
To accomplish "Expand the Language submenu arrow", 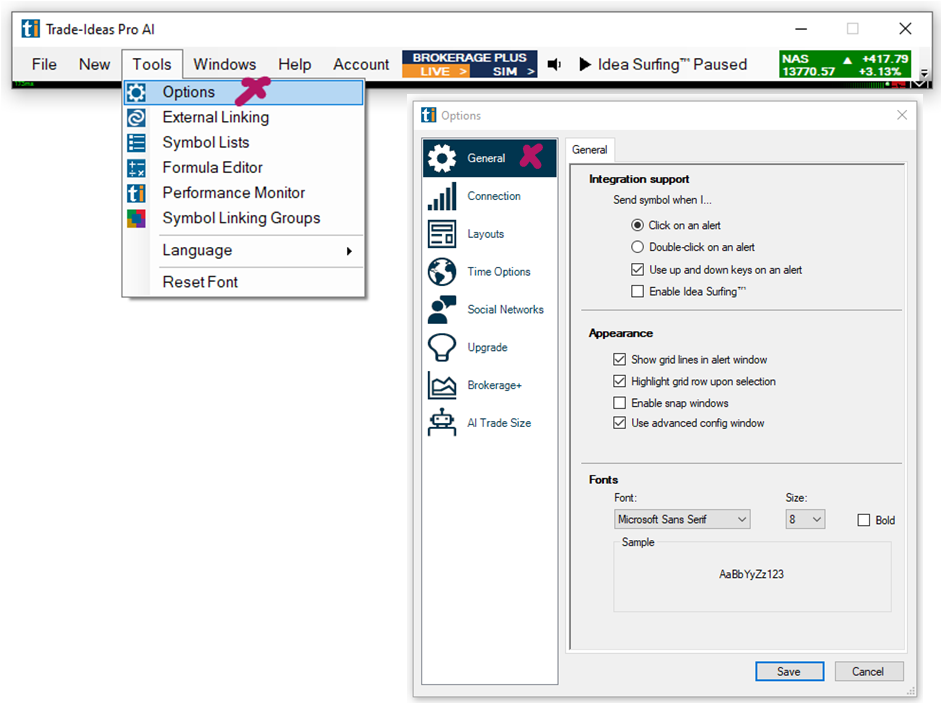I will 349,251.
